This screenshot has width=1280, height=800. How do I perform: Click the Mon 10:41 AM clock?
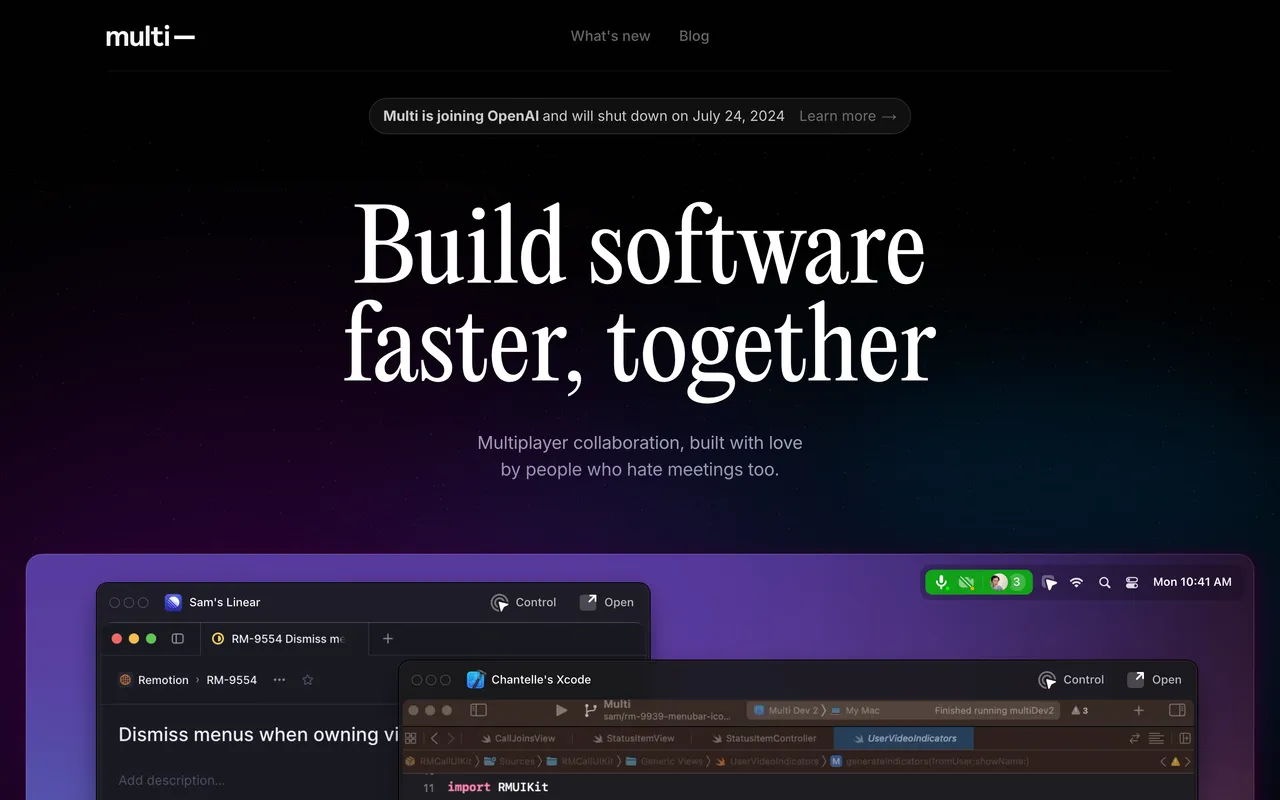coord(1192,582)
